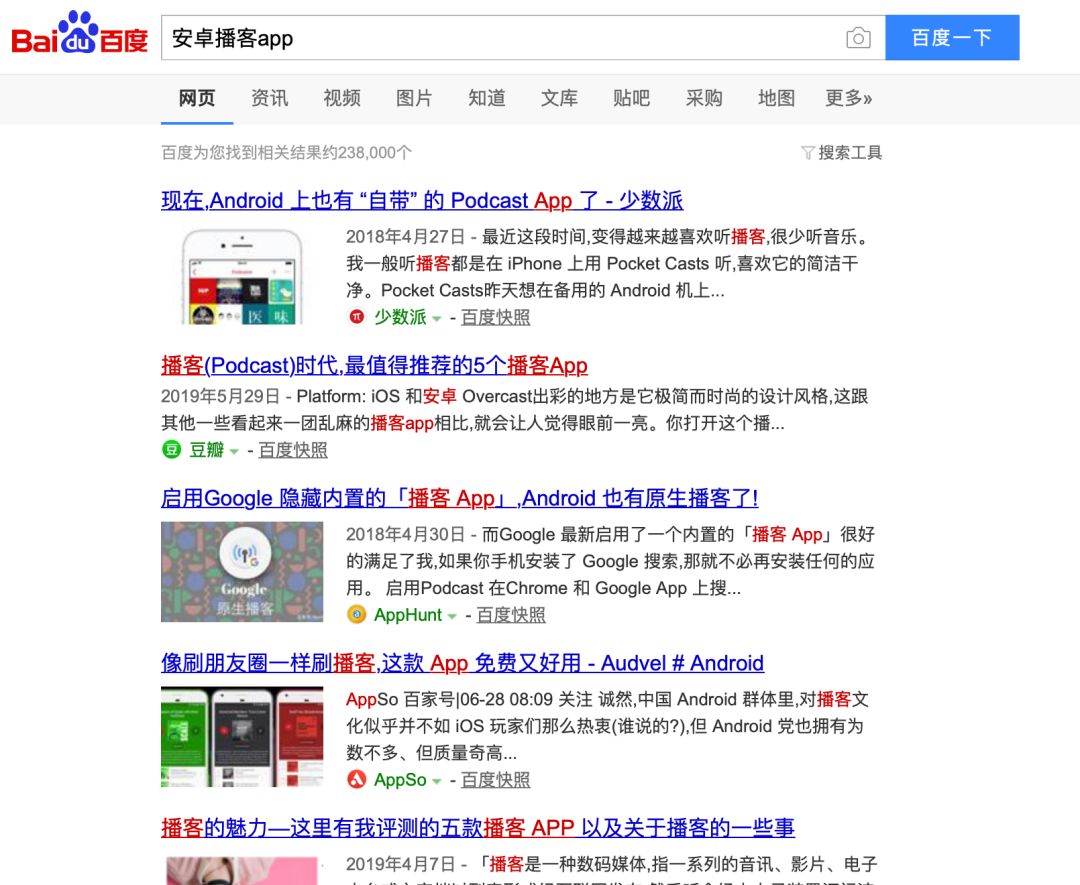Click the AppHunt source icon

coord(356,614)
